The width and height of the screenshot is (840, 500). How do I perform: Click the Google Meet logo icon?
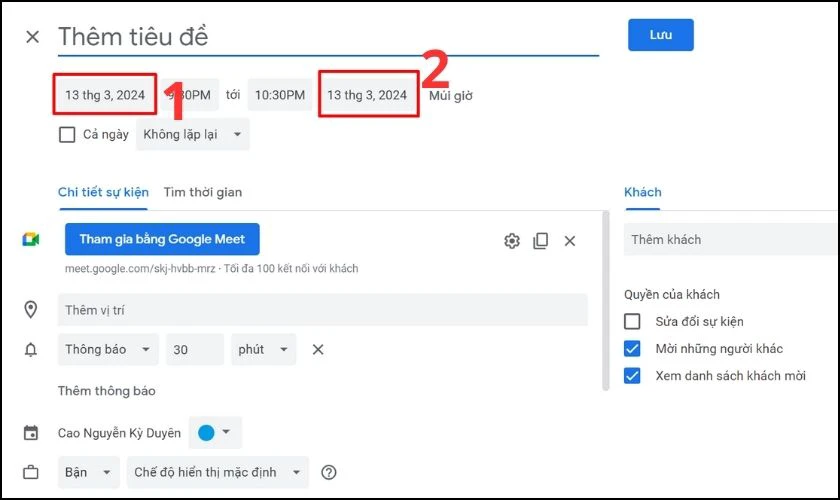pos(31,239)
